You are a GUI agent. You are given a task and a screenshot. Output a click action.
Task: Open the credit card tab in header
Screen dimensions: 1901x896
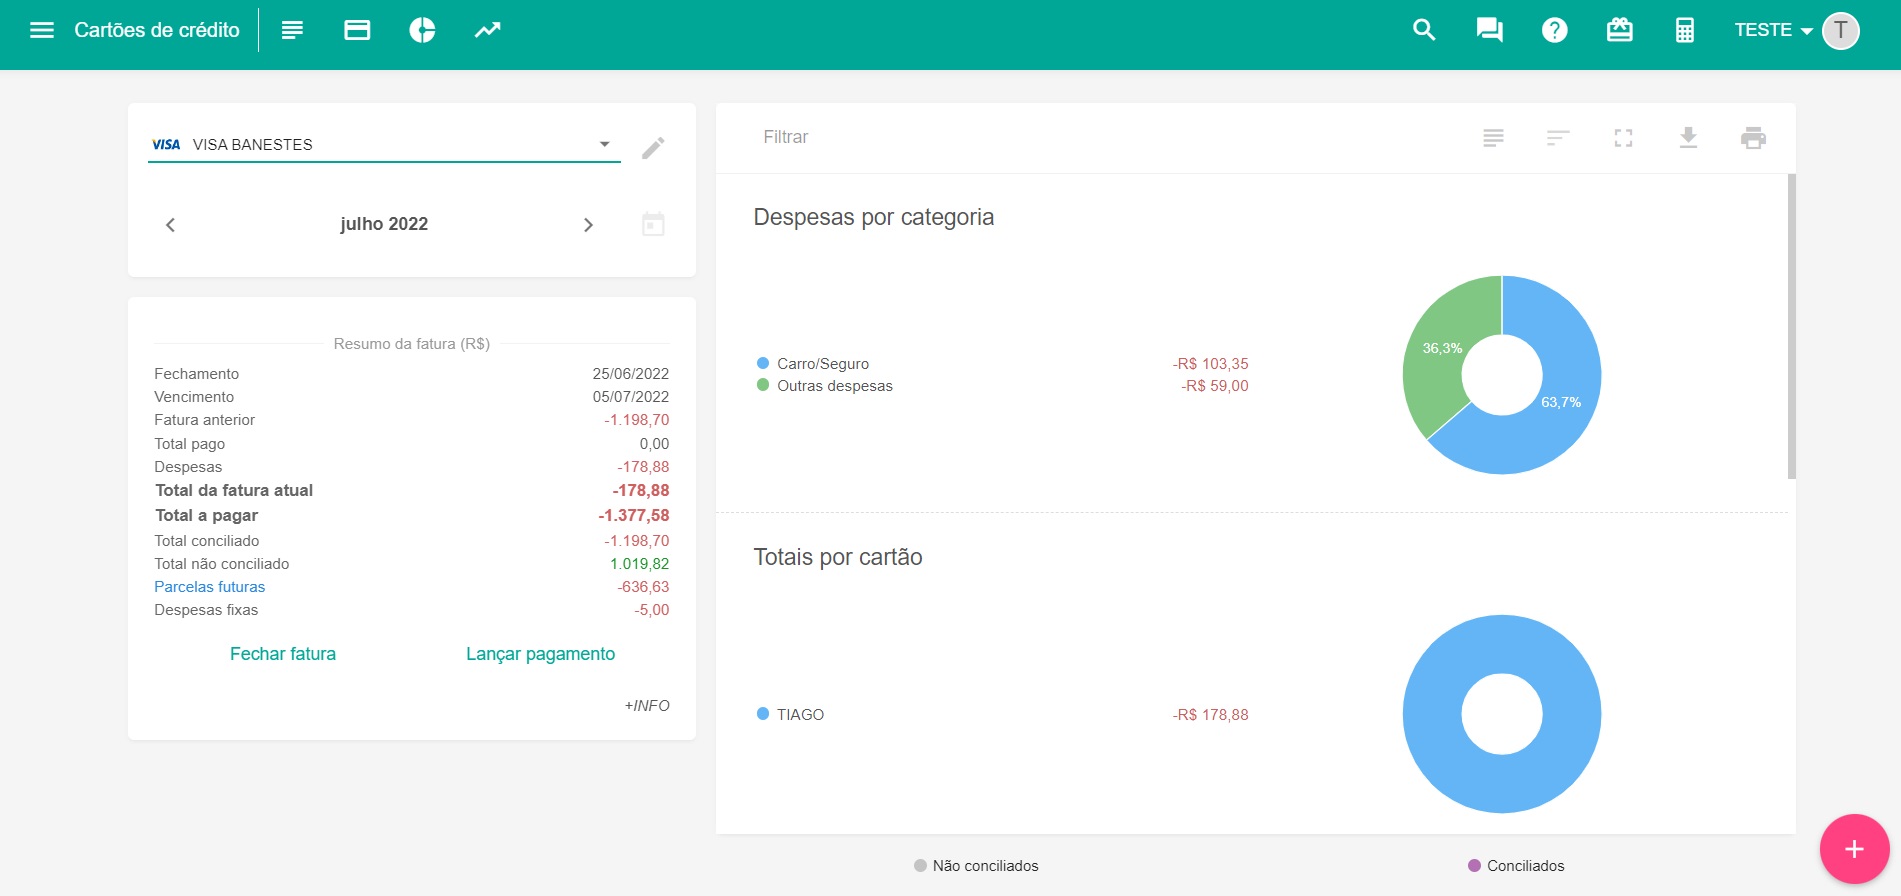[357, 30]
